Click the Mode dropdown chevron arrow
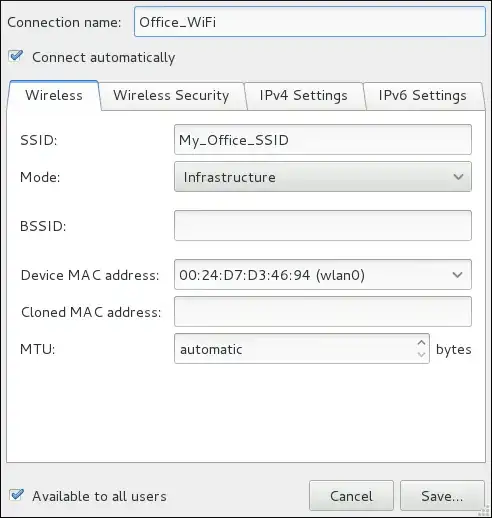 458,177
